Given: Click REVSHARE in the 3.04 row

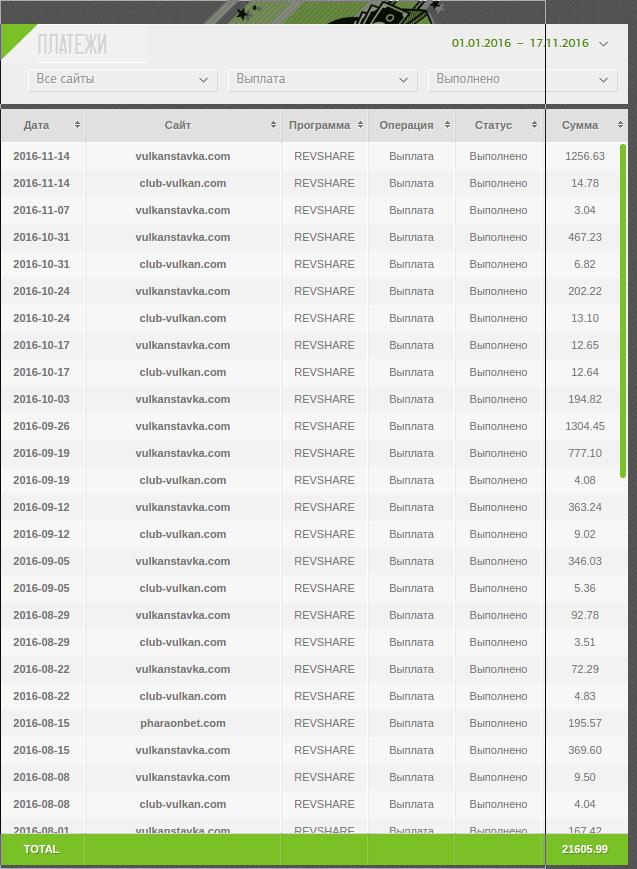Looking at the screenshot, I should point(324,211).
